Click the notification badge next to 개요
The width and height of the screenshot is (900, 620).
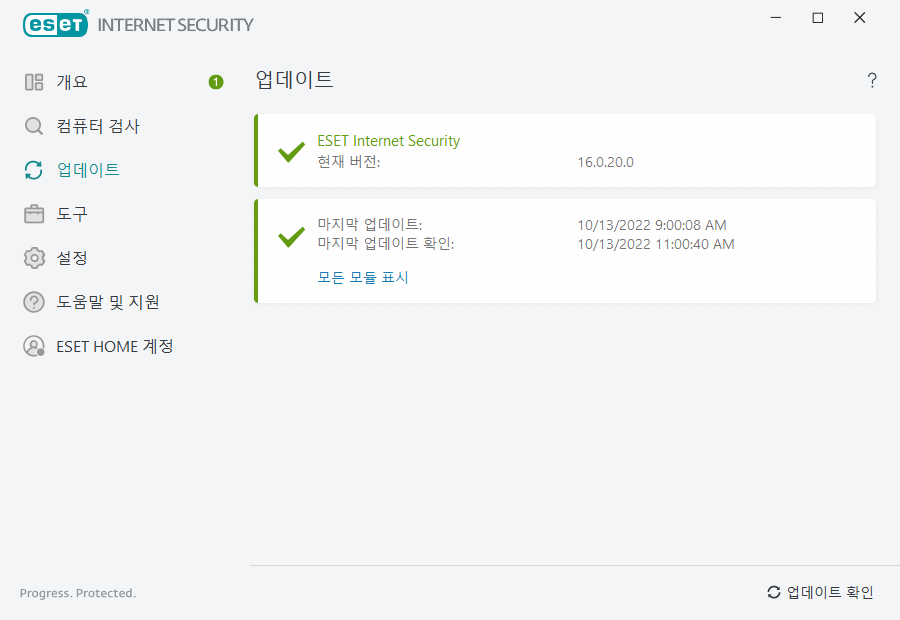click(215, 82)
